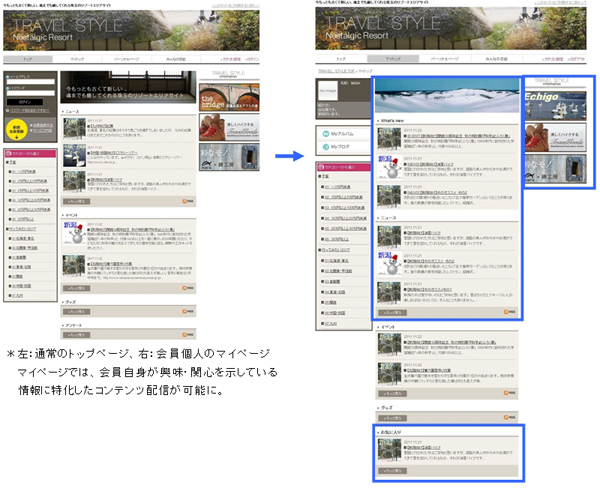
Task: Click the My アルバム link text
Action: tap(342, 134)
